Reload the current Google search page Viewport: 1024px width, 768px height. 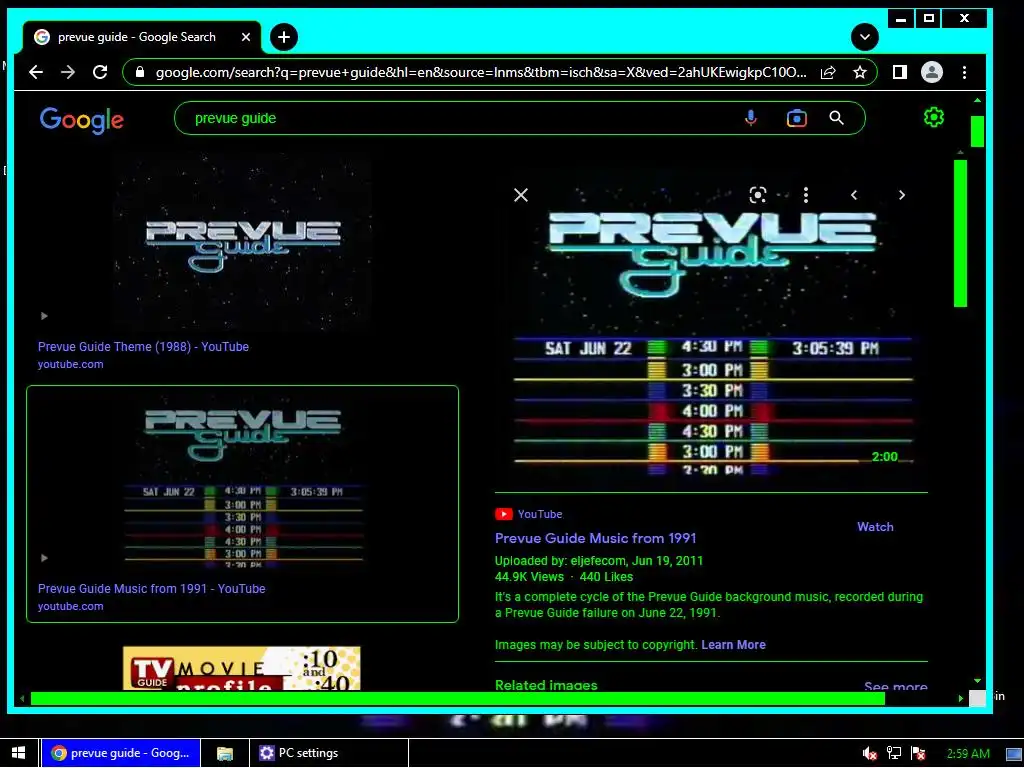(x=100, y=72)
